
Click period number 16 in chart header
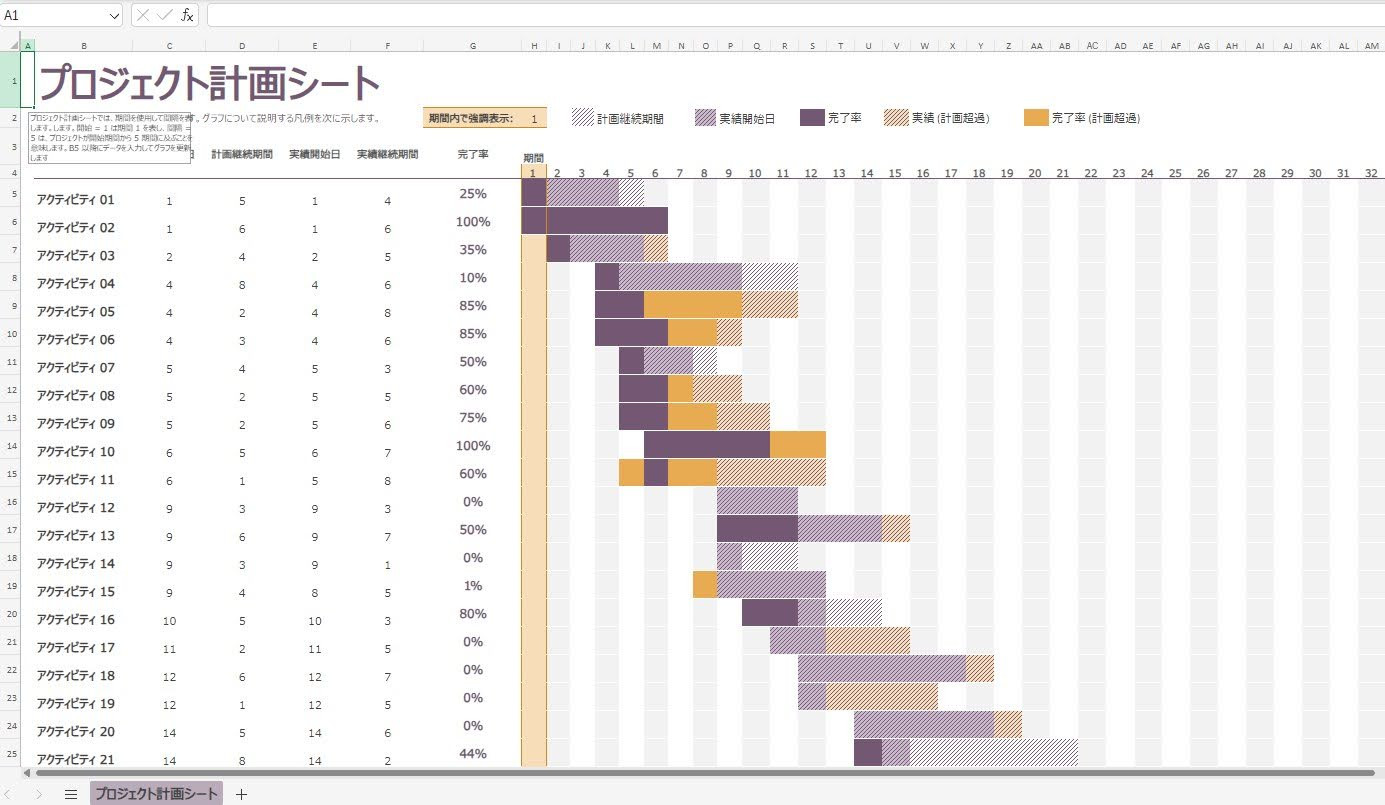[x=923, y=173]
